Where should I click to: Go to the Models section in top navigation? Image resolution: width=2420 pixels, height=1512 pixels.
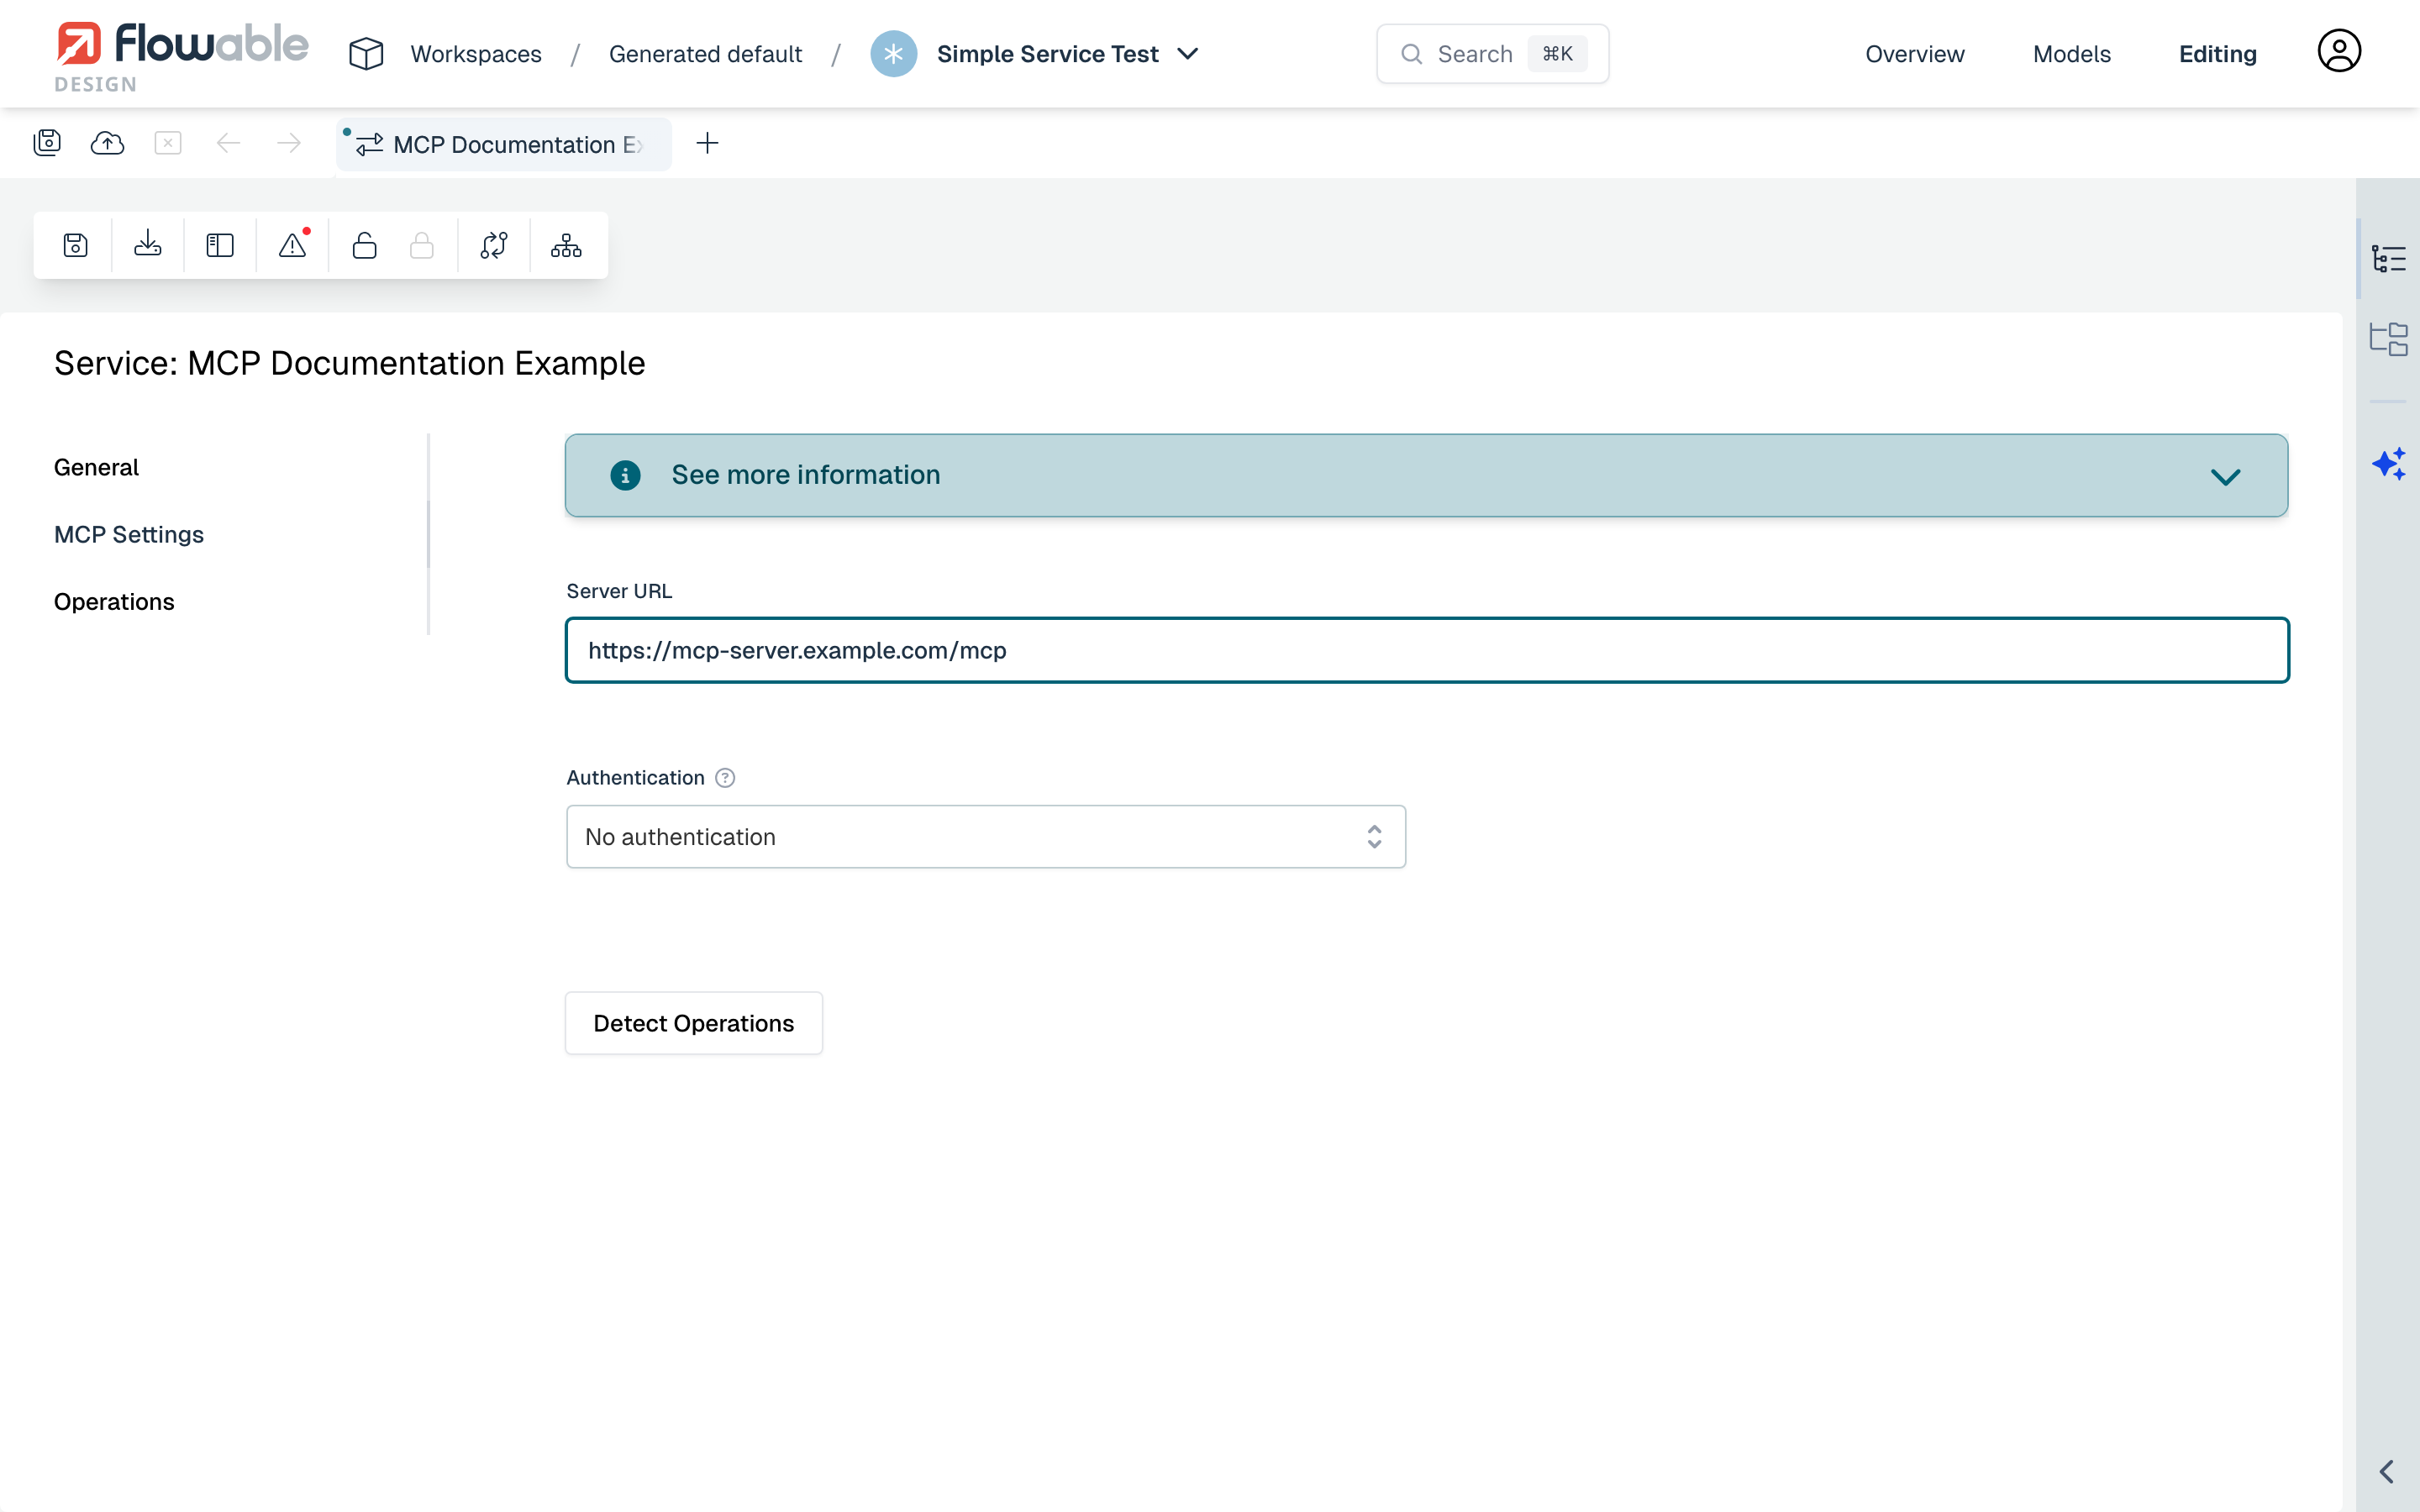(2071, 53)
